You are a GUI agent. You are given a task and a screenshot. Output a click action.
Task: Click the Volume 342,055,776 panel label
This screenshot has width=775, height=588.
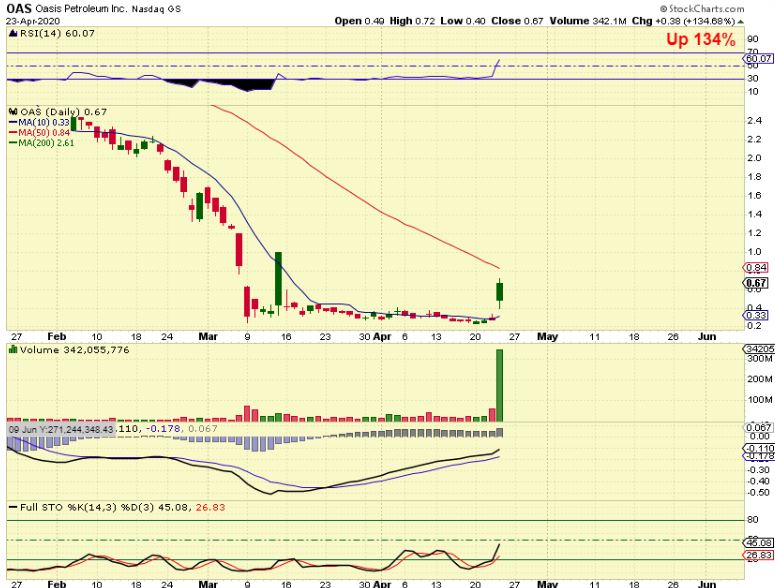click(x=75, y=350)
